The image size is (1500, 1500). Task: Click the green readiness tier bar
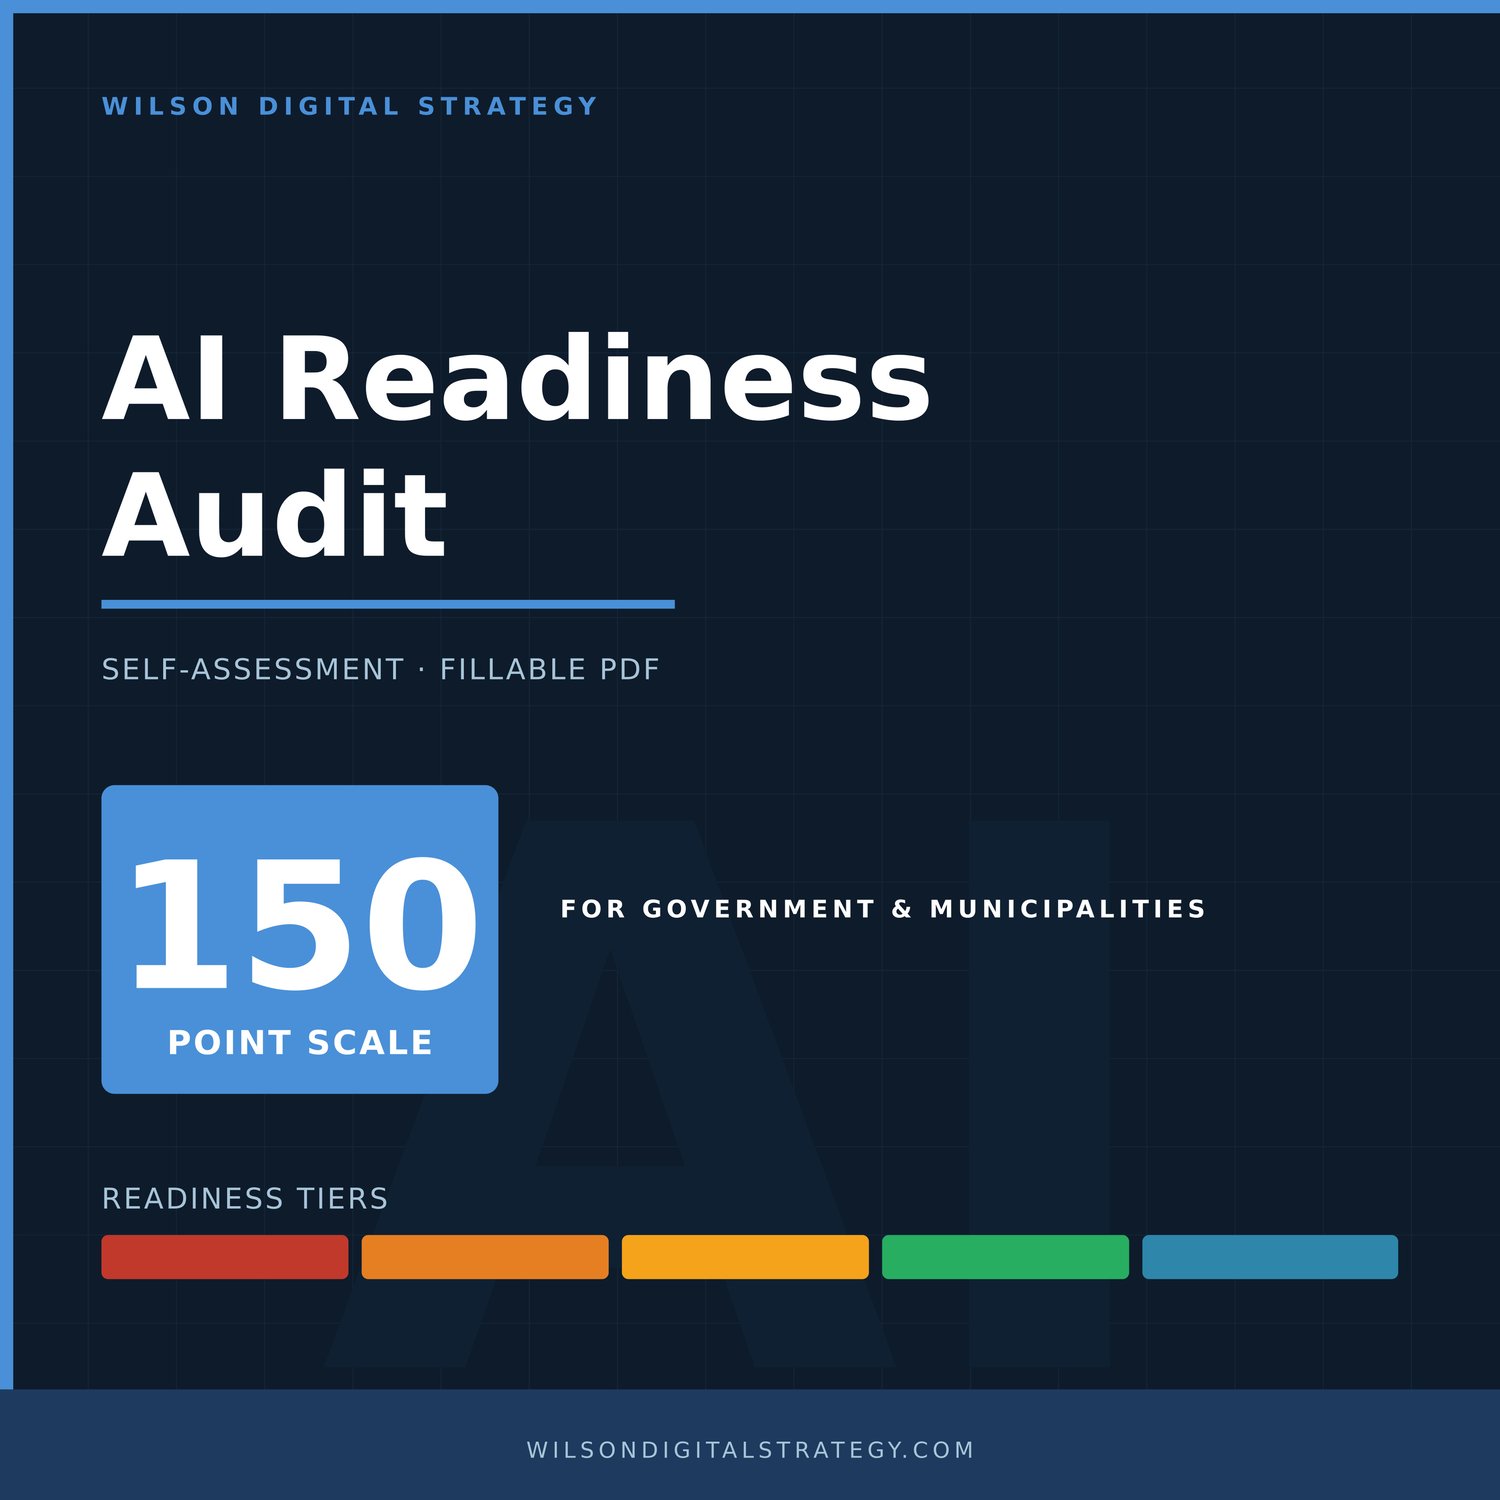point(1005,1257)
